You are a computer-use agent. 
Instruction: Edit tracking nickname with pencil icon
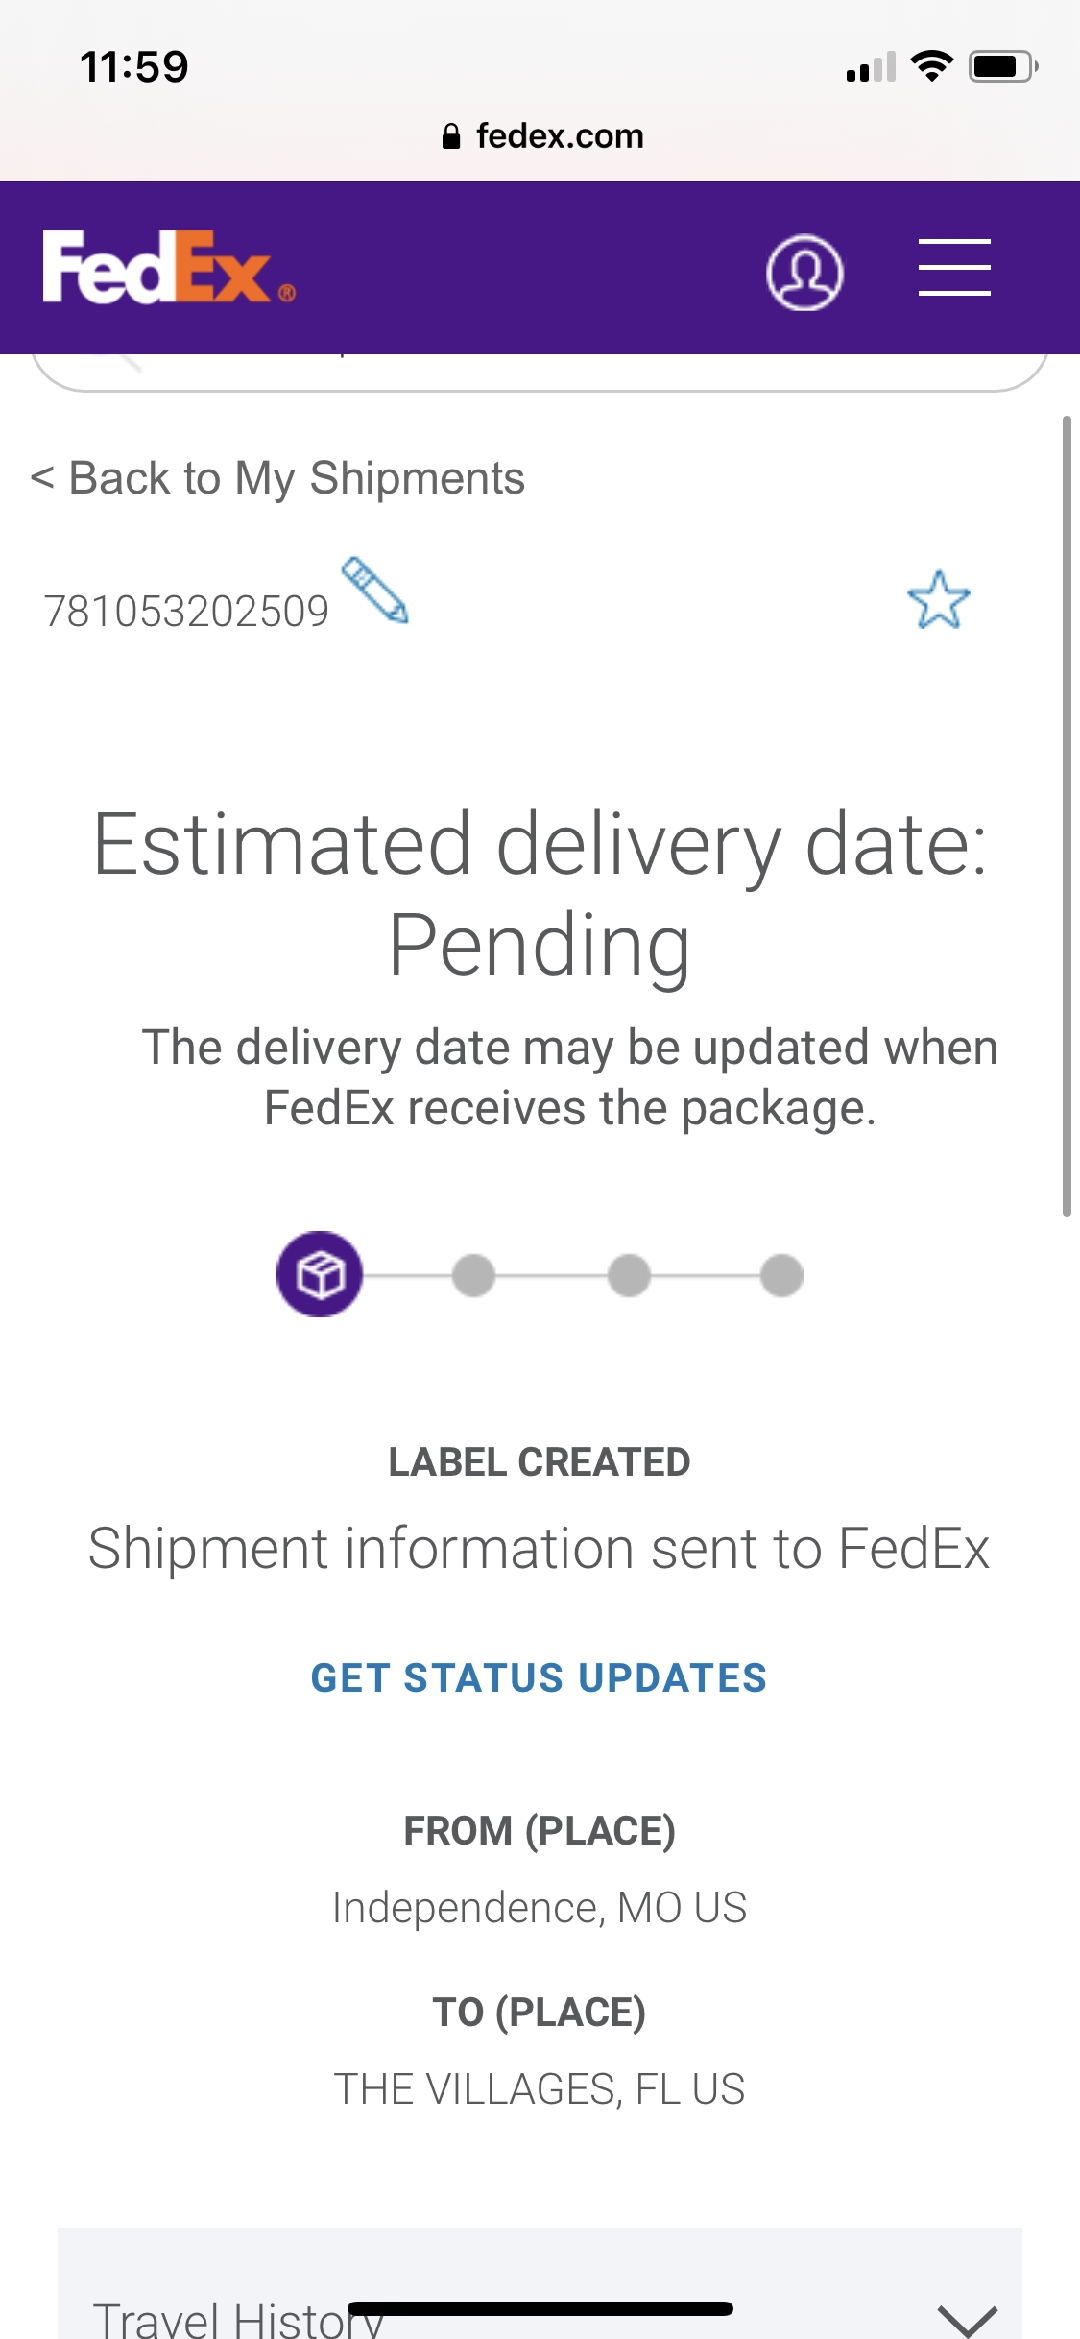[x=375, y=590]
